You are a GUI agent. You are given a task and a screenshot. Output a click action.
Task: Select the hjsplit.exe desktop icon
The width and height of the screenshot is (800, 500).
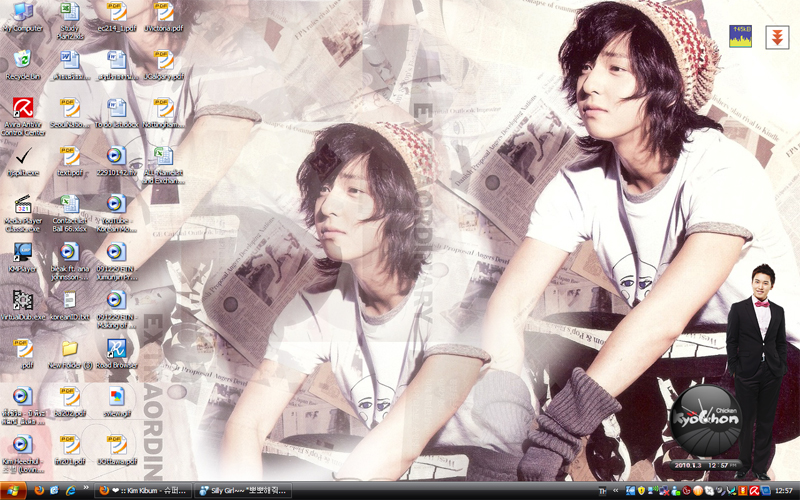(x=23, y=161)
